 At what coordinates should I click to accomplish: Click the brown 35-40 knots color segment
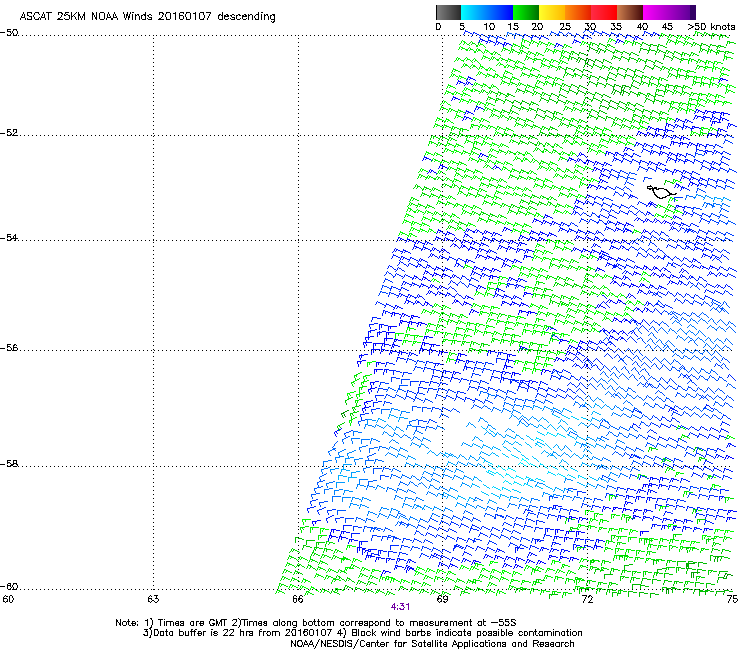tap(630, 12)
